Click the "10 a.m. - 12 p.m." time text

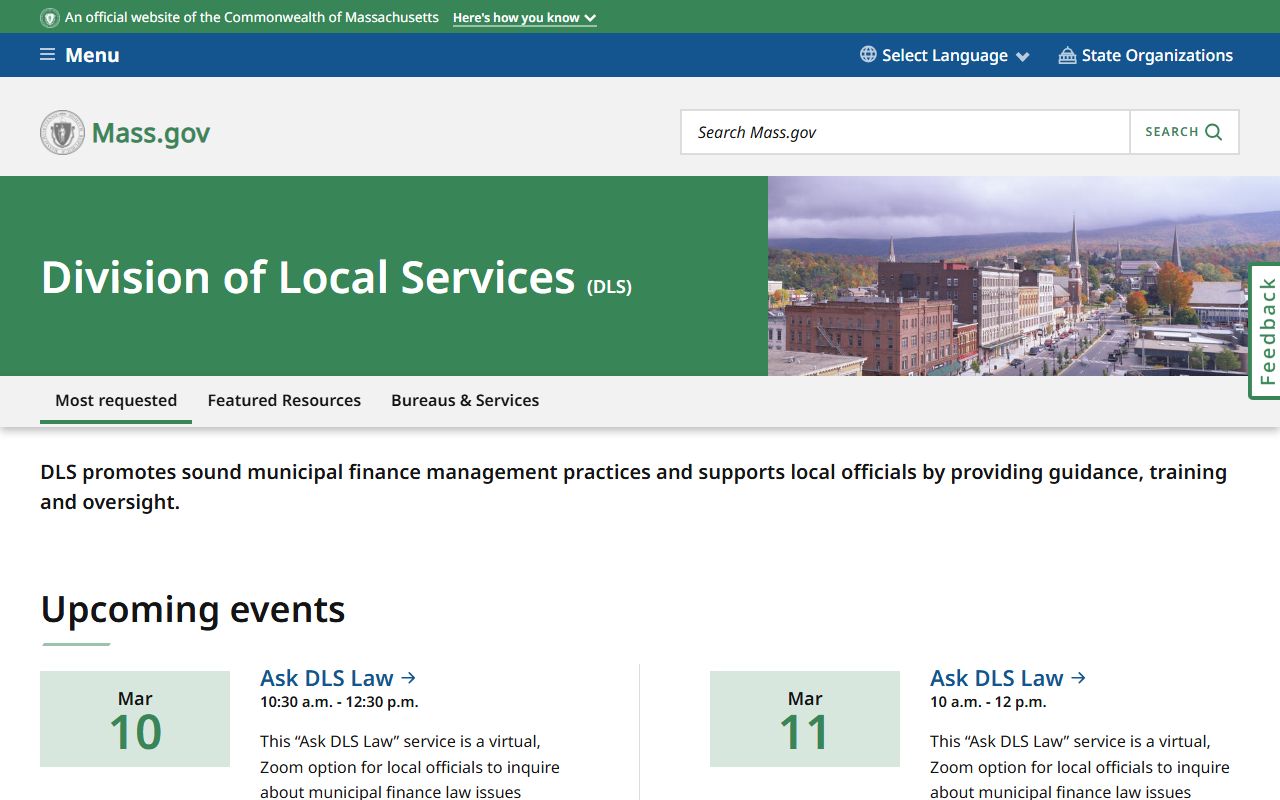[988, 702]
